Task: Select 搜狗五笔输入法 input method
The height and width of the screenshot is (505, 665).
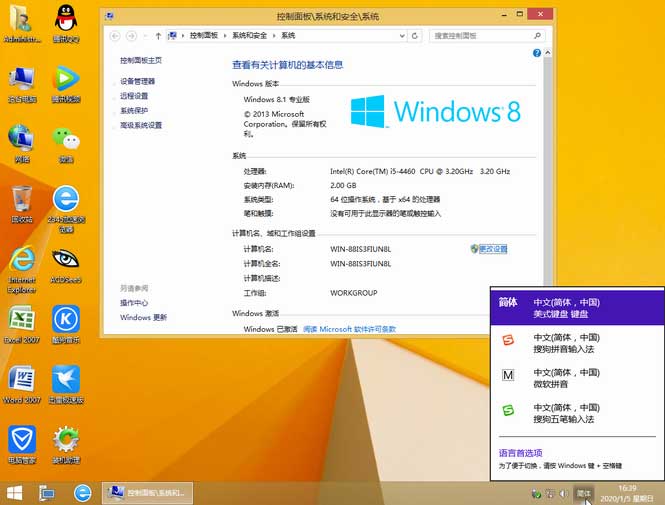Action: pyautogui.click(x=577, y=413)
